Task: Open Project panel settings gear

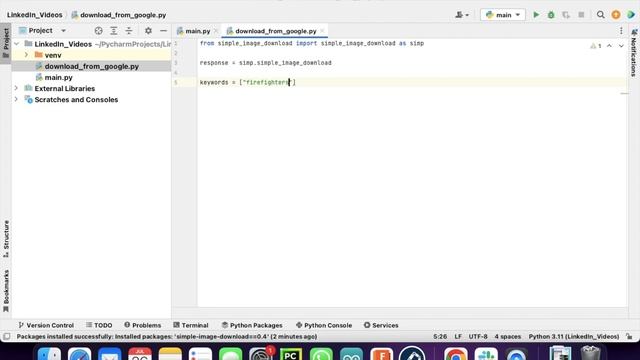Action: click(148, 31)
